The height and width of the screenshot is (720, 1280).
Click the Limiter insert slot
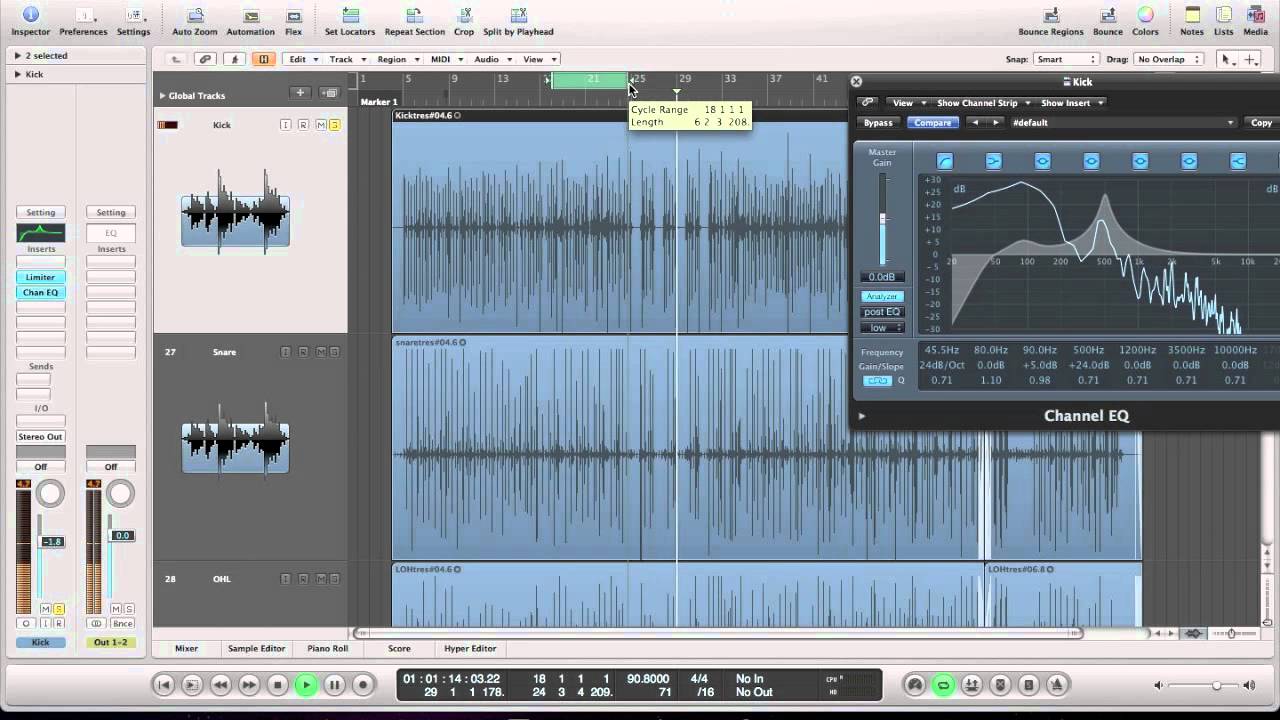(41, 277)
